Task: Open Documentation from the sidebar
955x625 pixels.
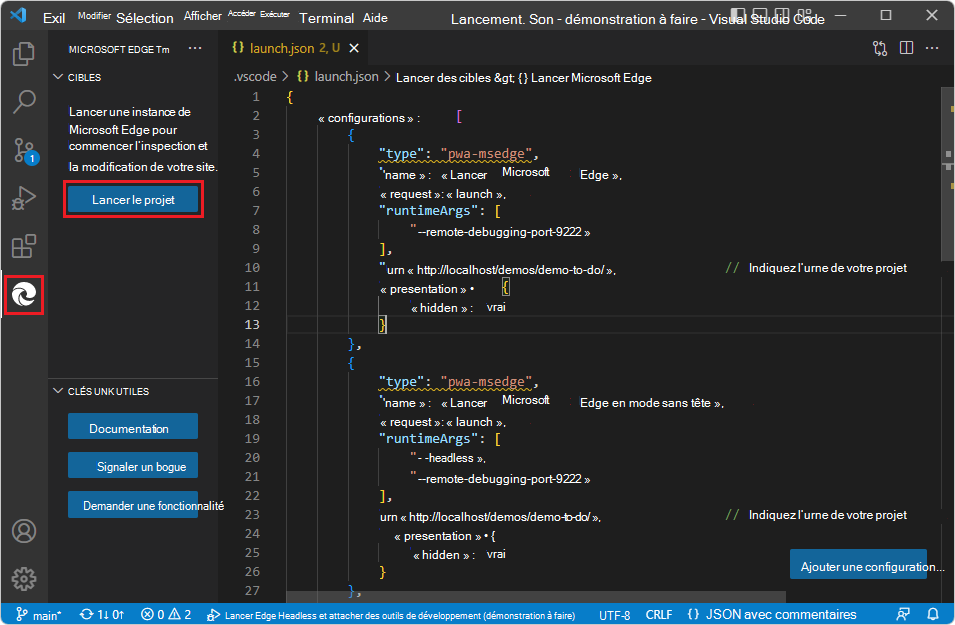Action: tap(132, 426)
